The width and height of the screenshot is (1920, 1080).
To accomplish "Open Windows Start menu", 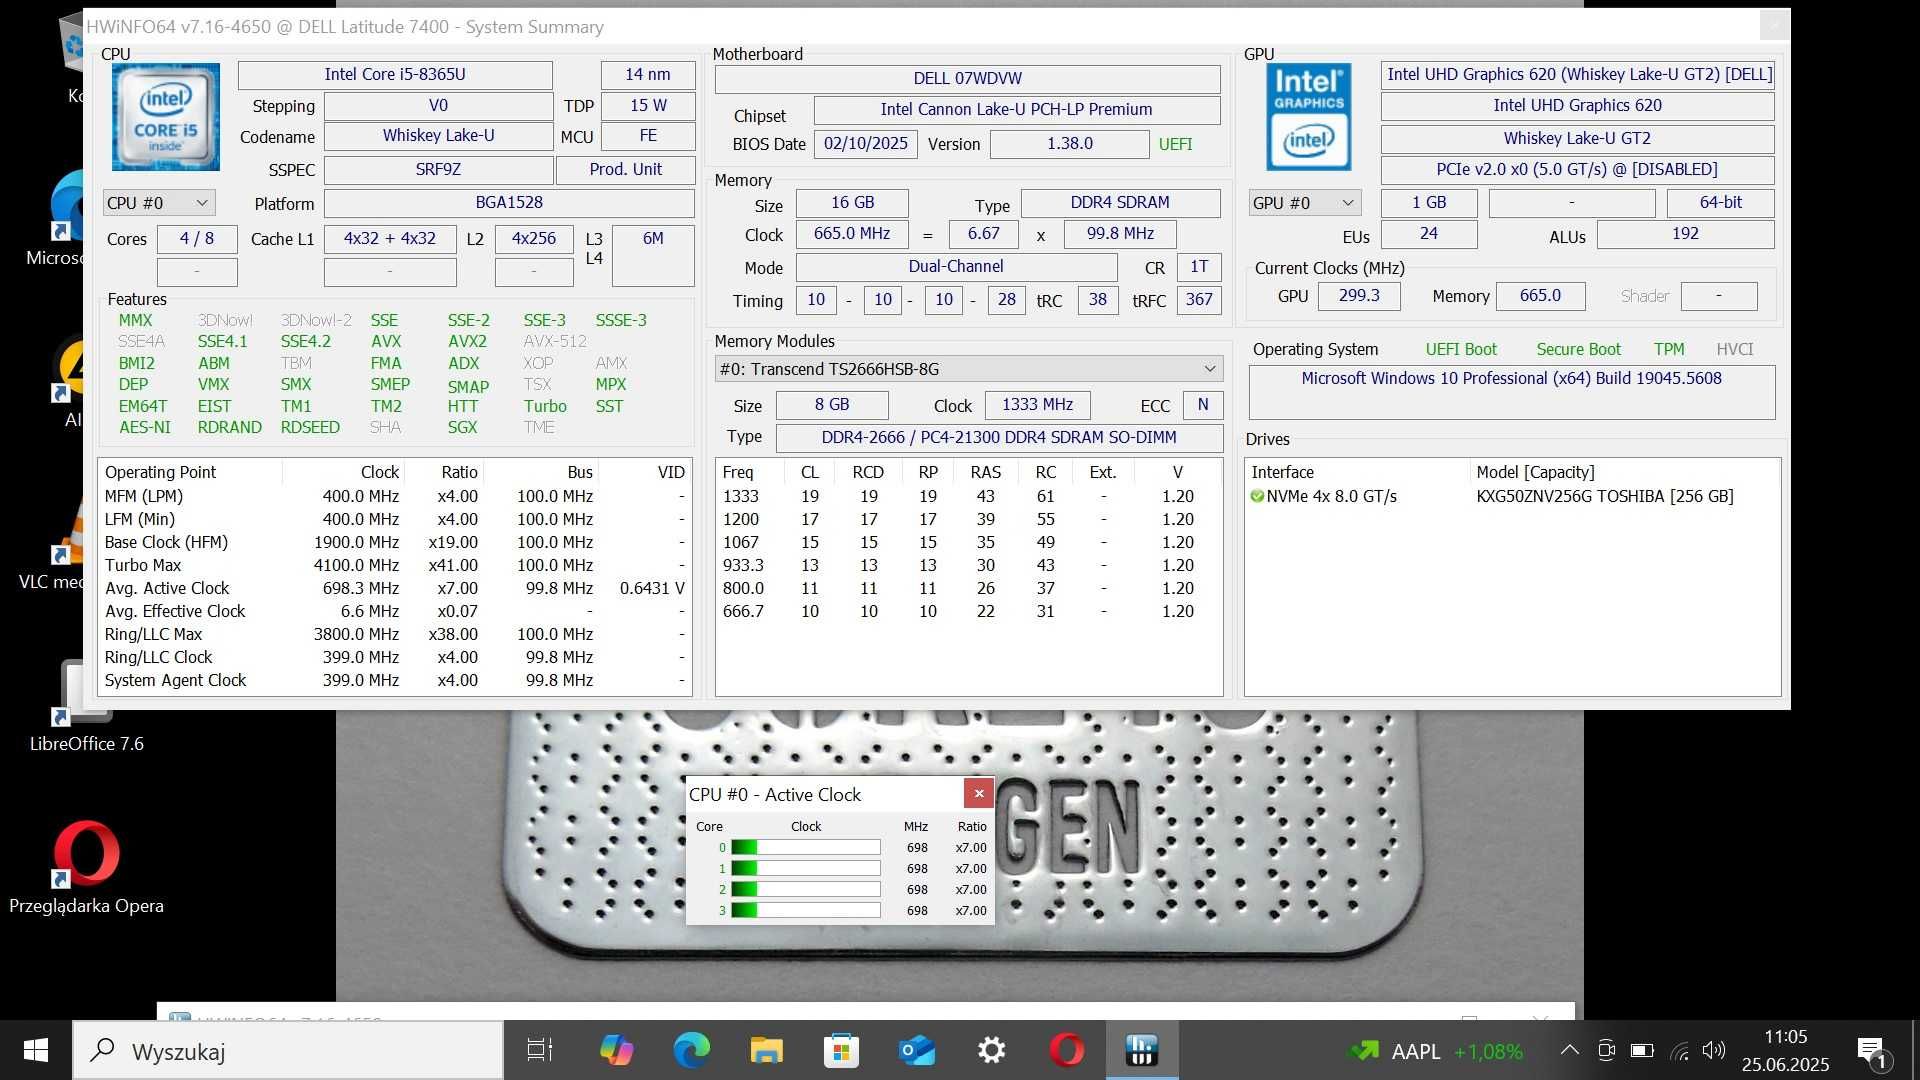I will coord(36,1050).
